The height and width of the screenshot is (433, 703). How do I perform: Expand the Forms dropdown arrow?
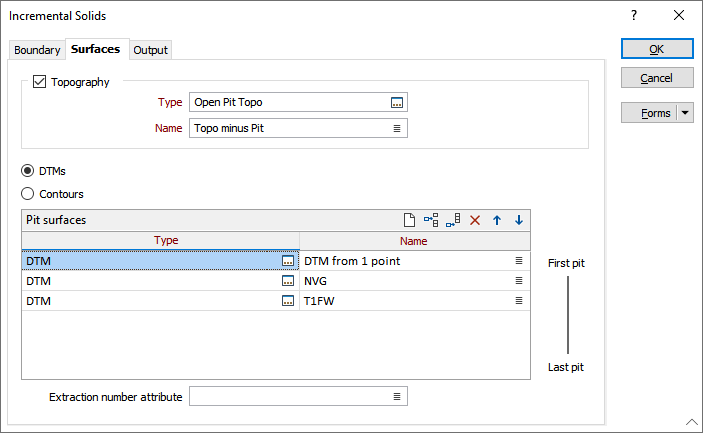[685, 113]
